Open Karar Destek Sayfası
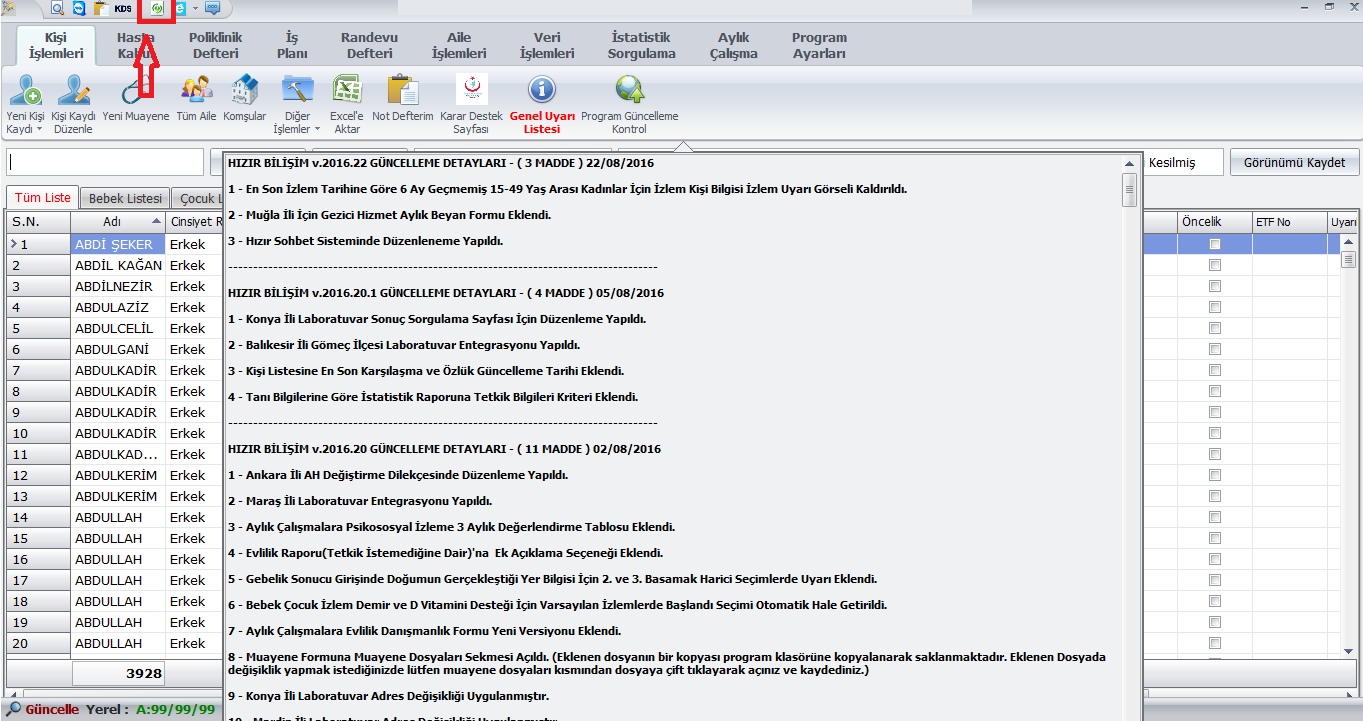1363x721 pixels. [x=471, y=92]
